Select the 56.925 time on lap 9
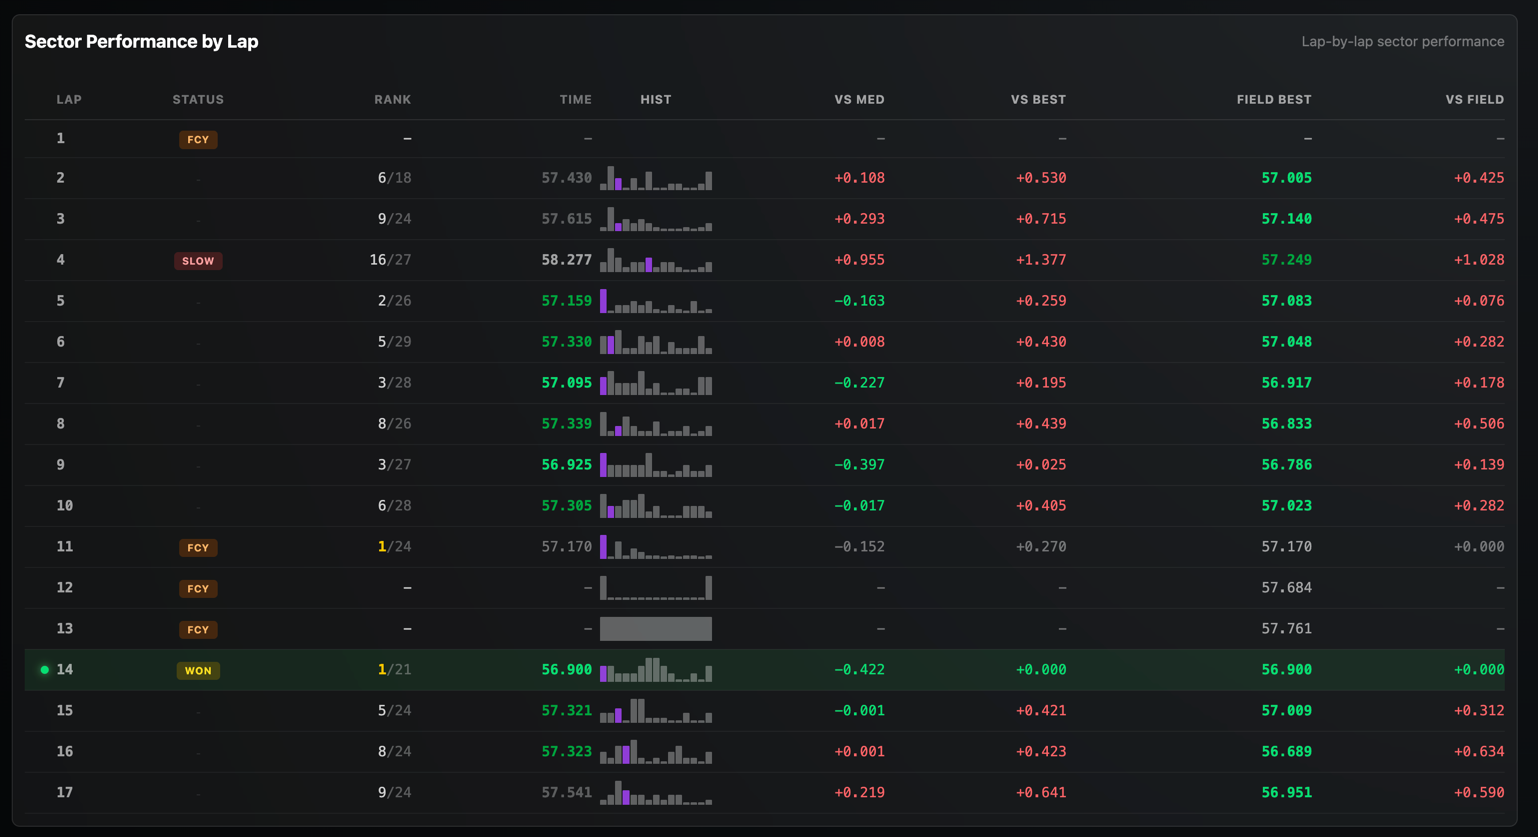 tap(567, 465)
